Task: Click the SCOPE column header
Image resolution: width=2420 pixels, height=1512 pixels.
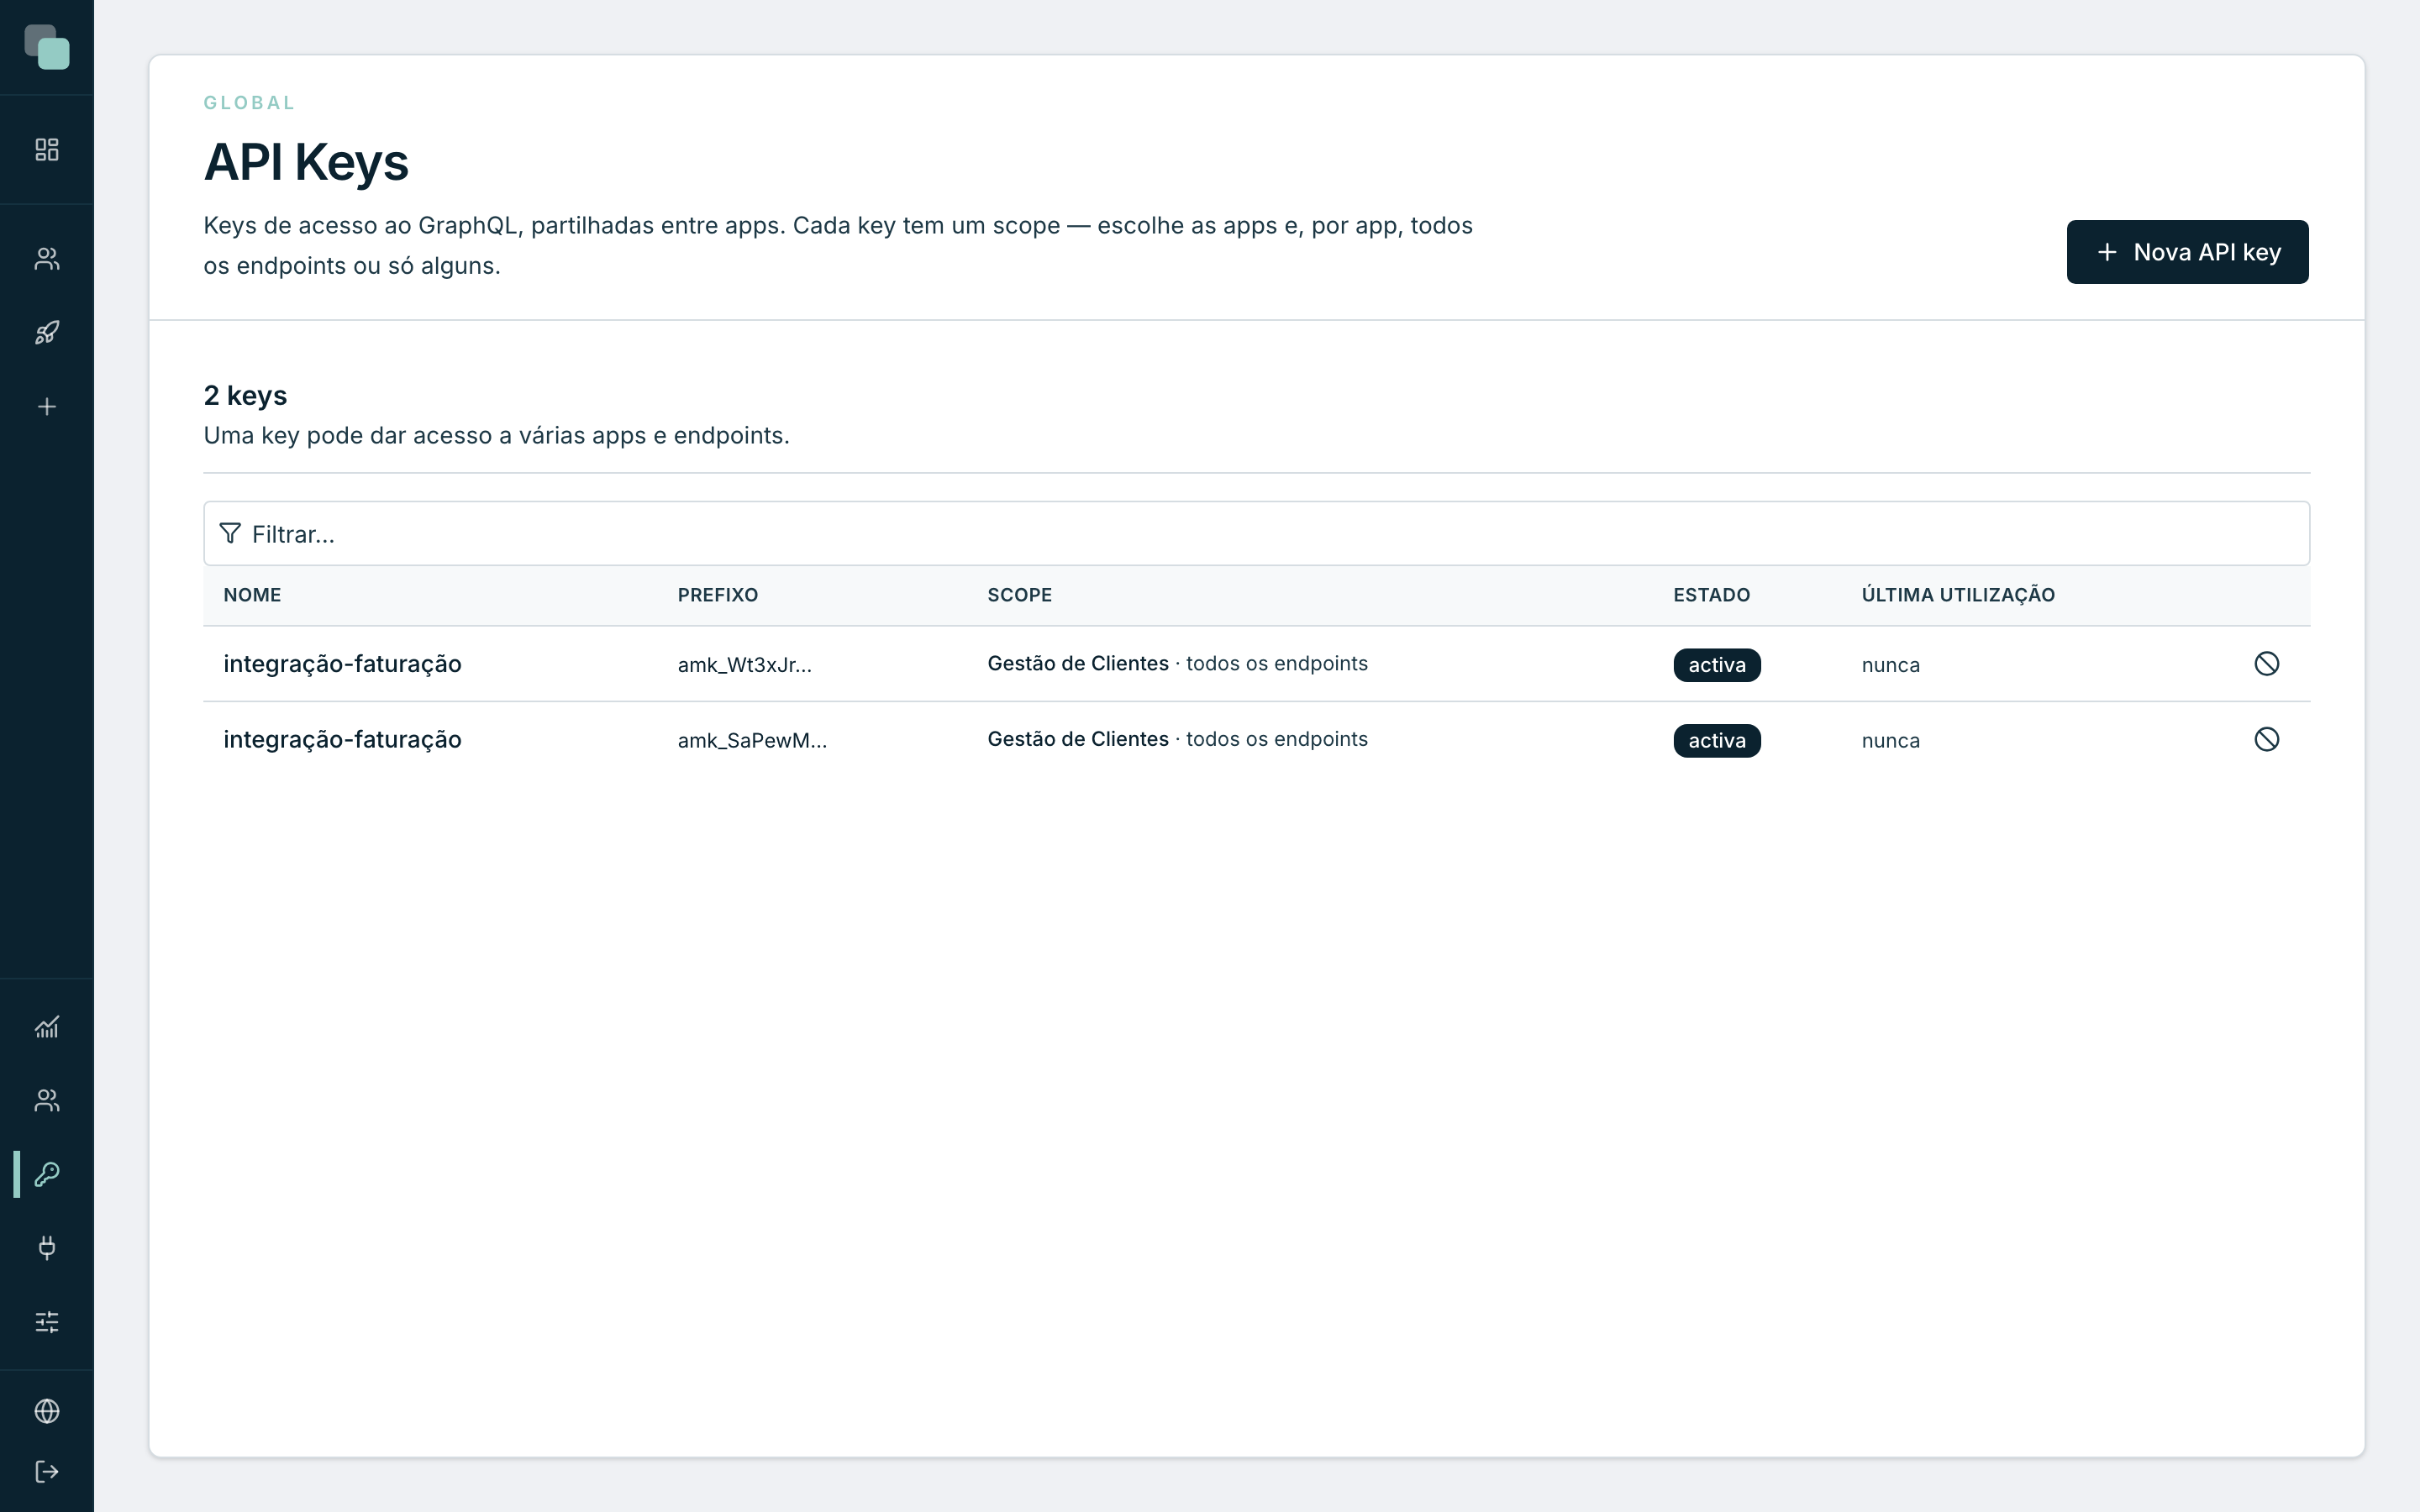Action: click(1020, 595)
